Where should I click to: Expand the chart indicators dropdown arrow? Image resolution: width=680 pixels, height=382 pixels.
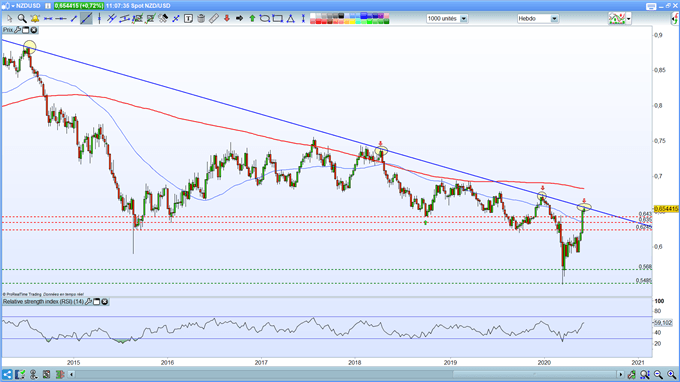(628, 19)
